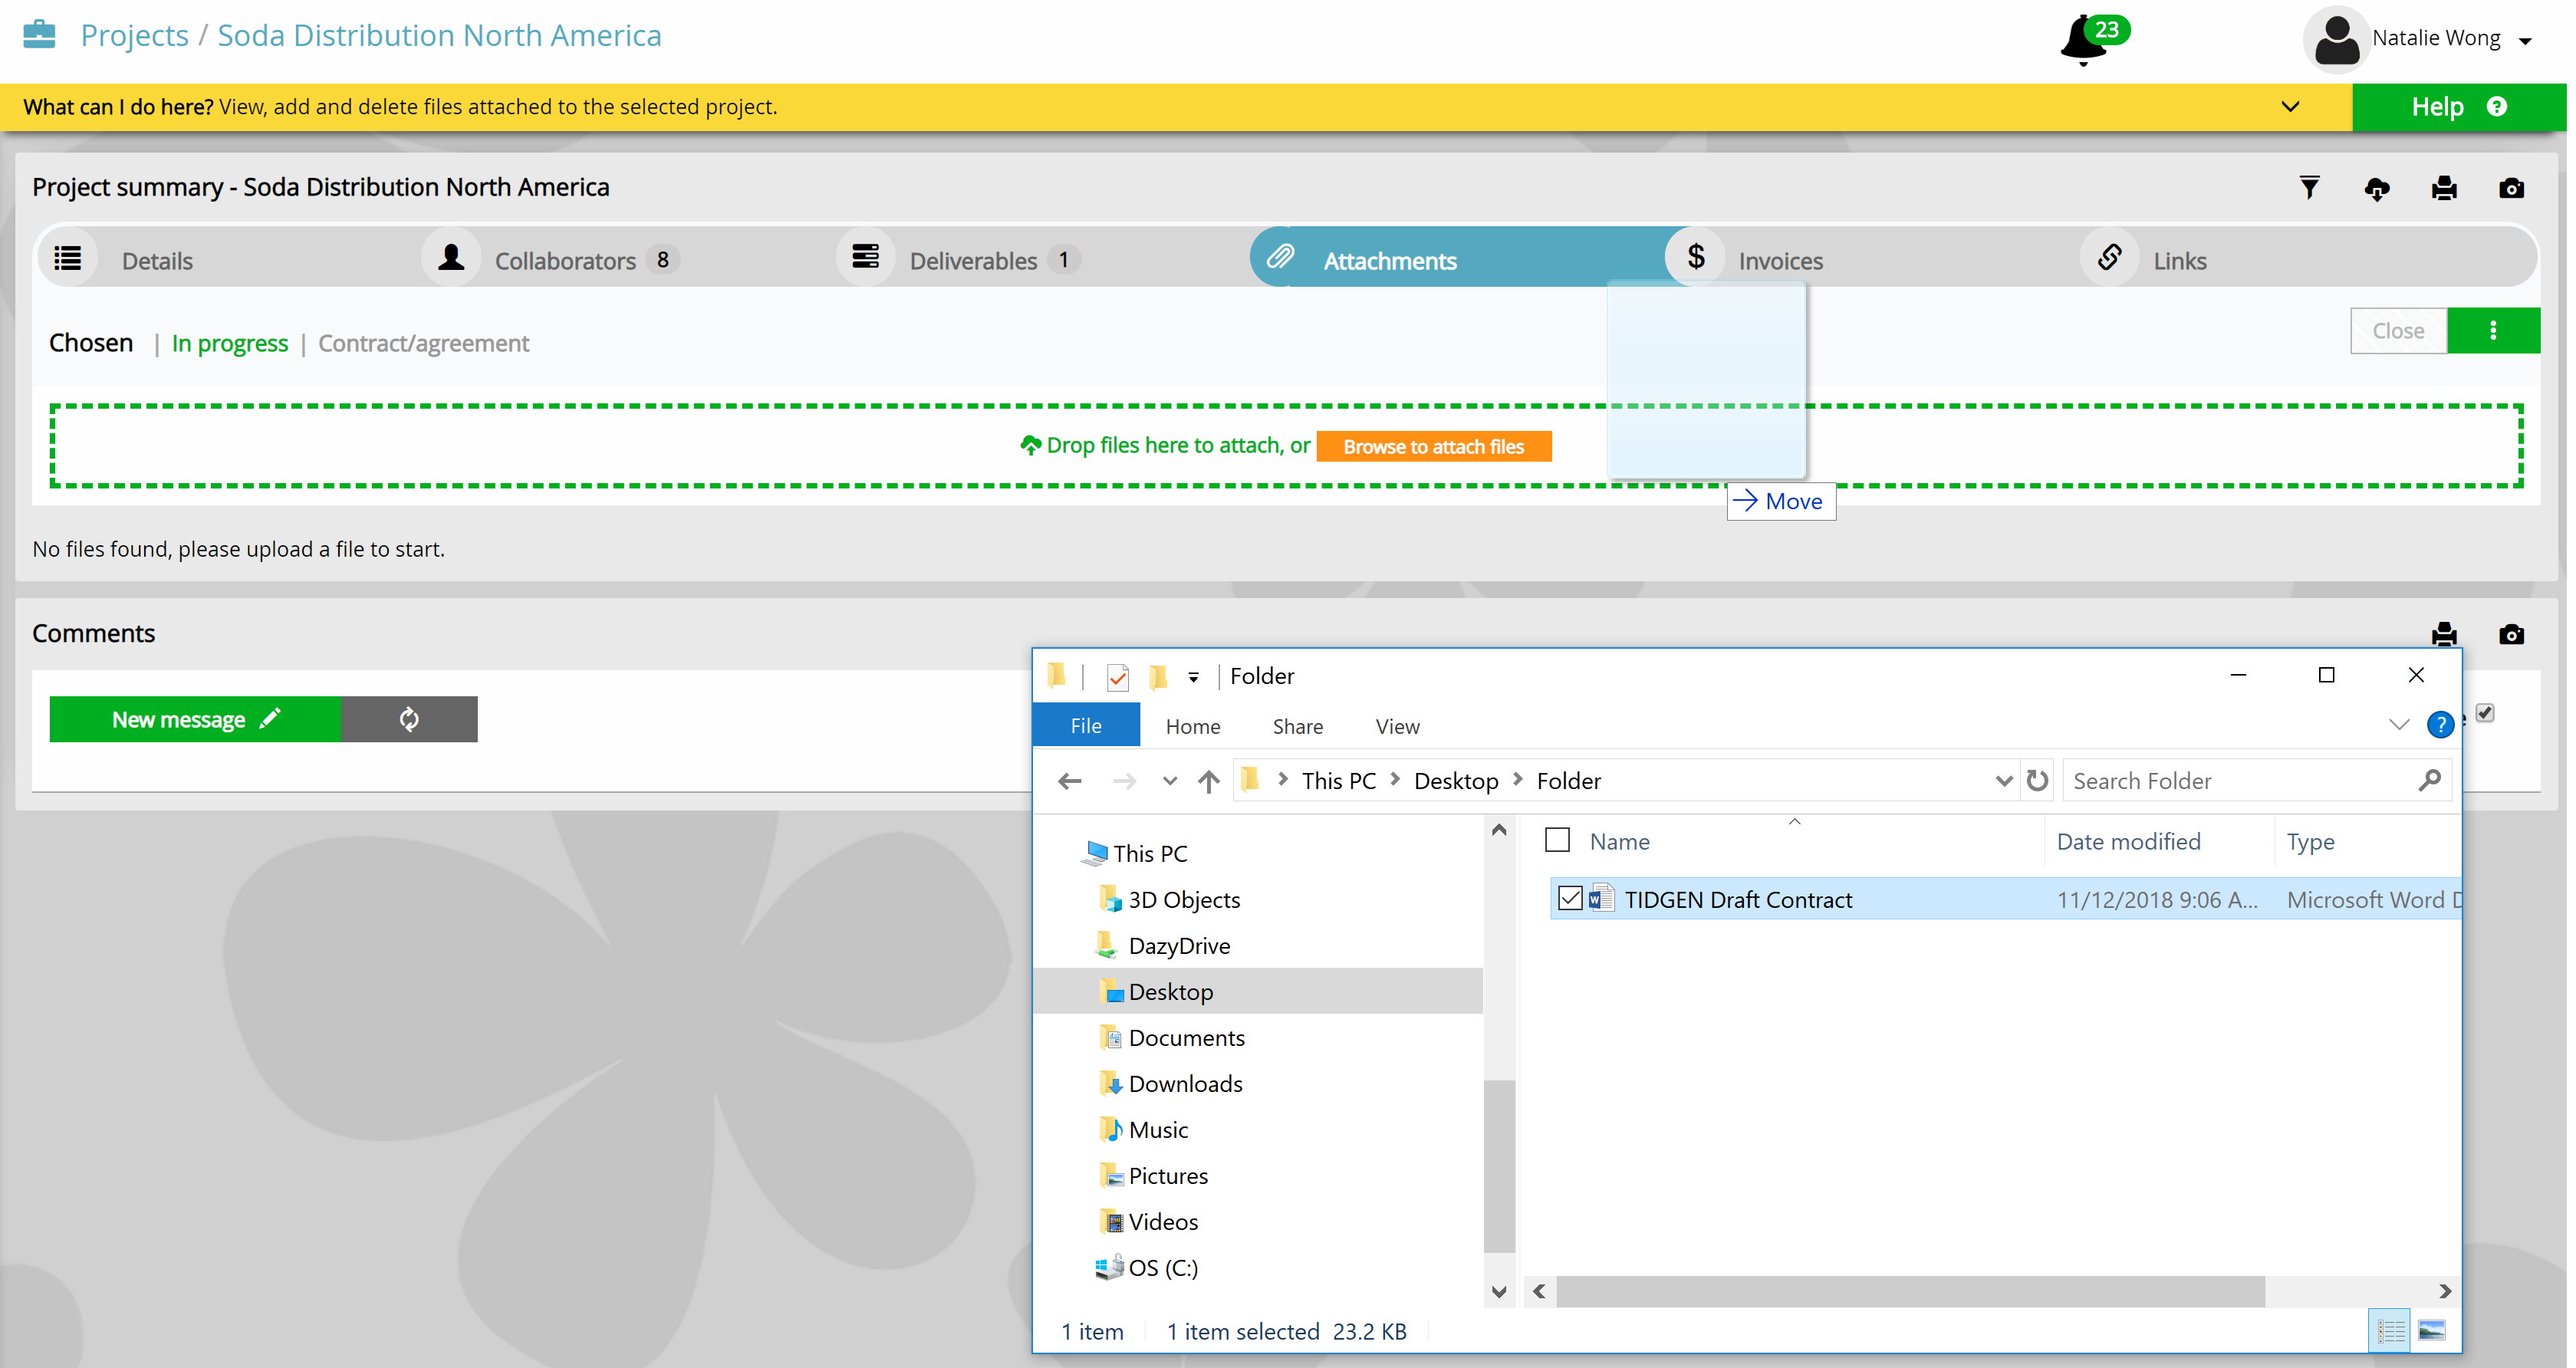The width and height of the screenshot is (2576, 1368).
Task: Click the Deliverables stack icon
Action: (866, 257)
